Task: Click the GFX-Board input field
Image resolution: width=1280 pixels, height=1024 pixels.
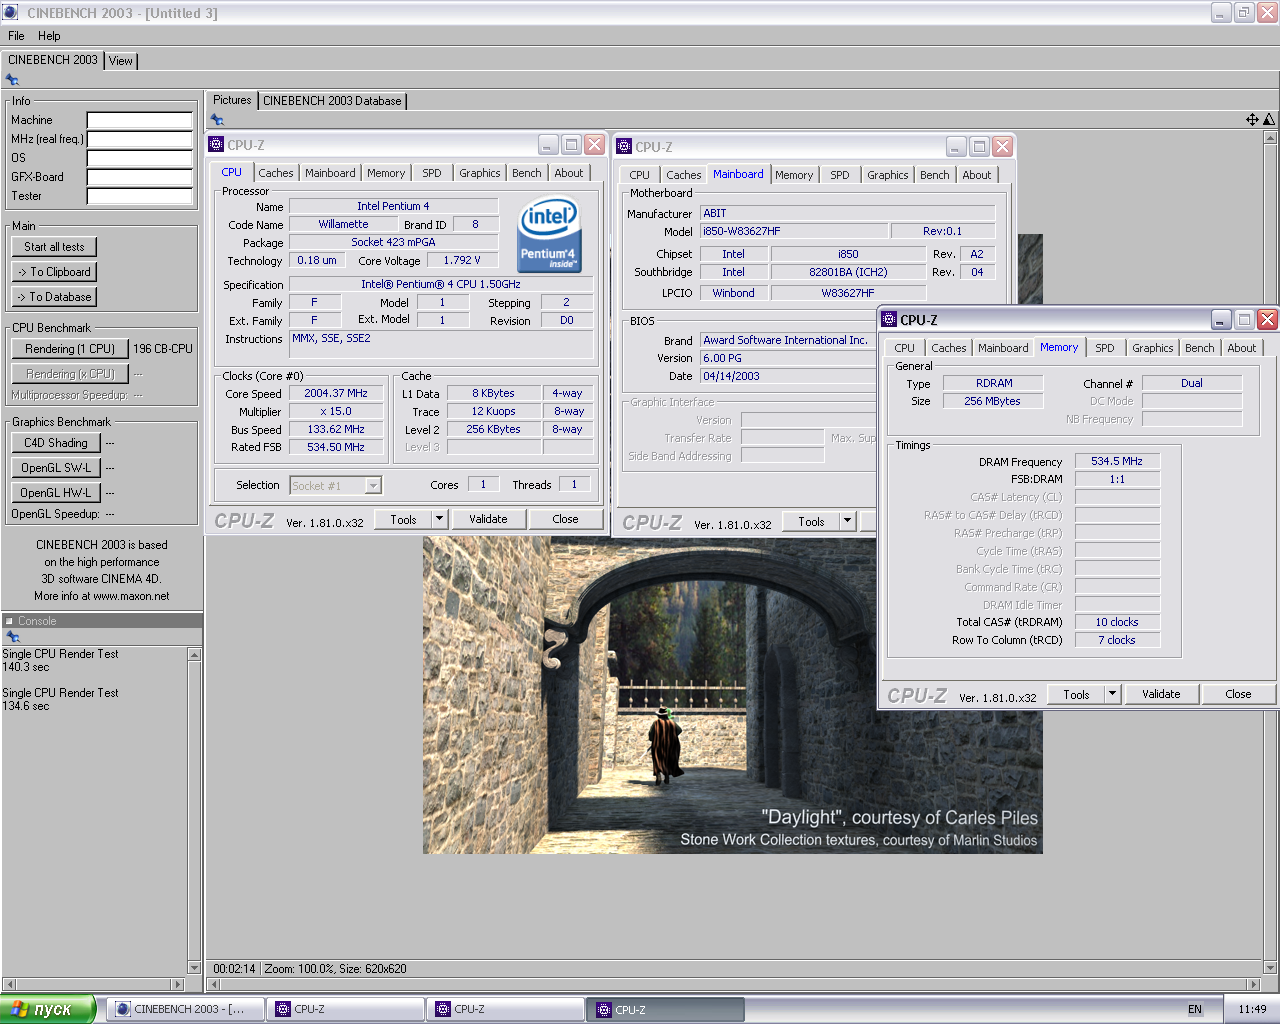Action: point(140,177)
